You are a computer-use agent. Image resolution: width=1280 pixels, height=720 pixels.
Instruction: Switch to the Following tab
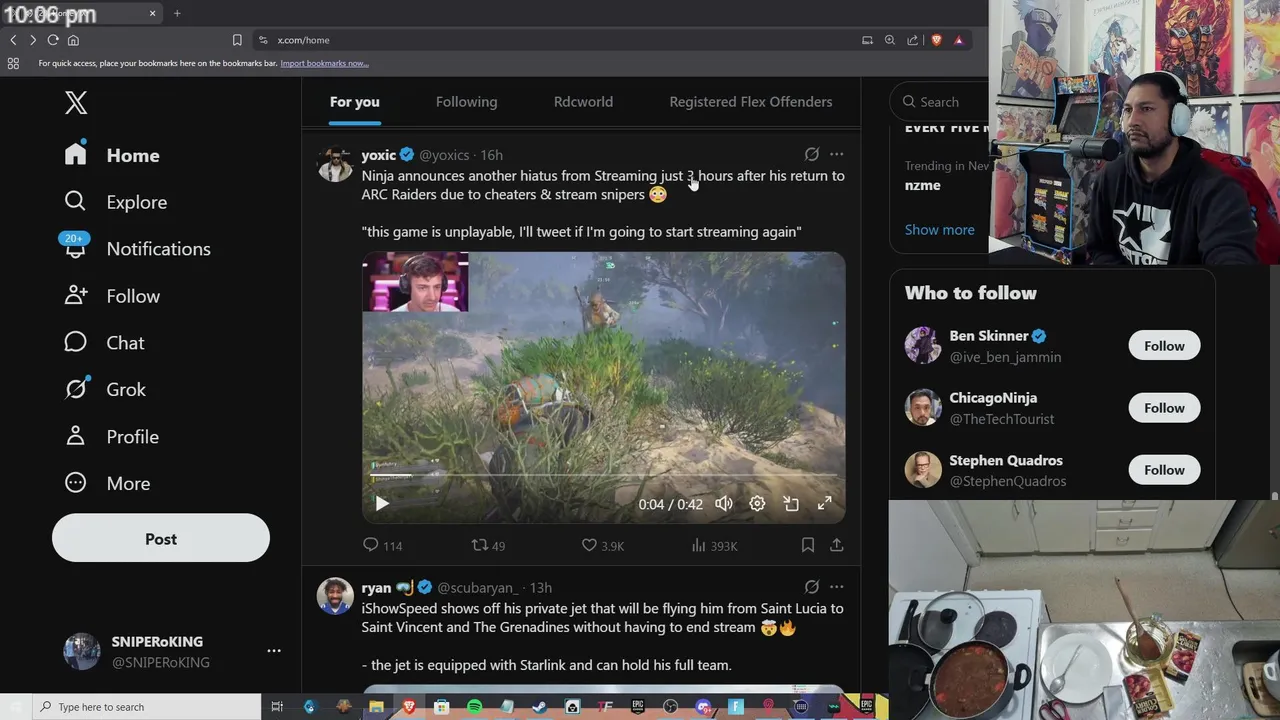[x=466, y=102]
